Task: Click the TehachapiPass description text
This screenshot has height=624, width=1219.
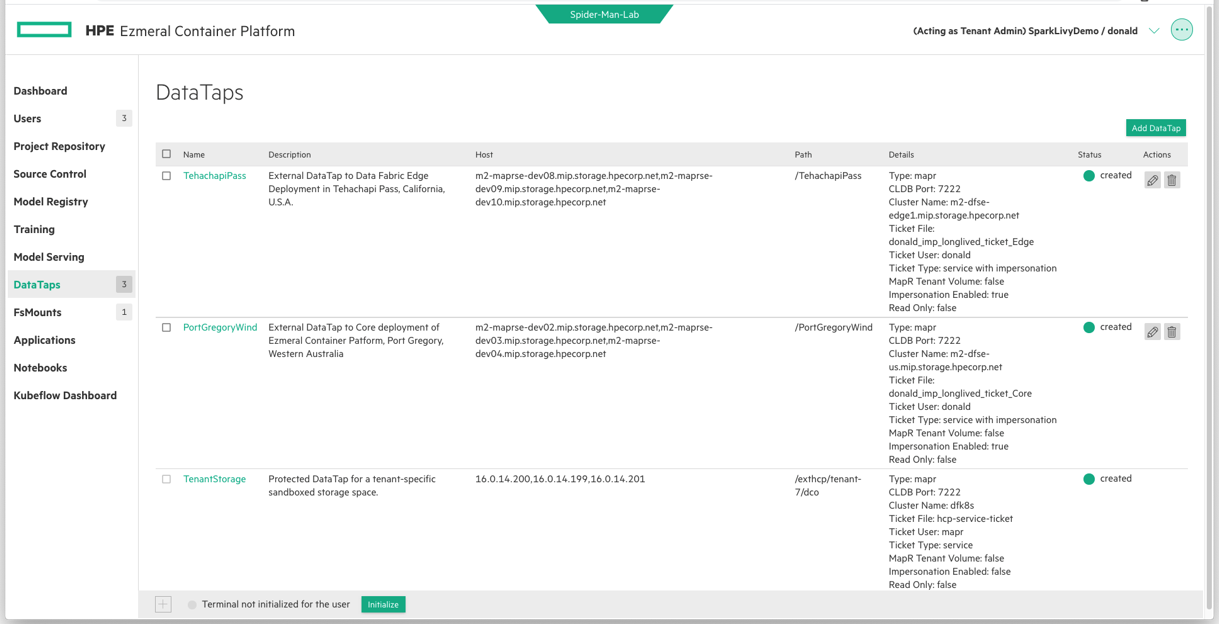Action: pyautogui.click(x=357, y=189)
